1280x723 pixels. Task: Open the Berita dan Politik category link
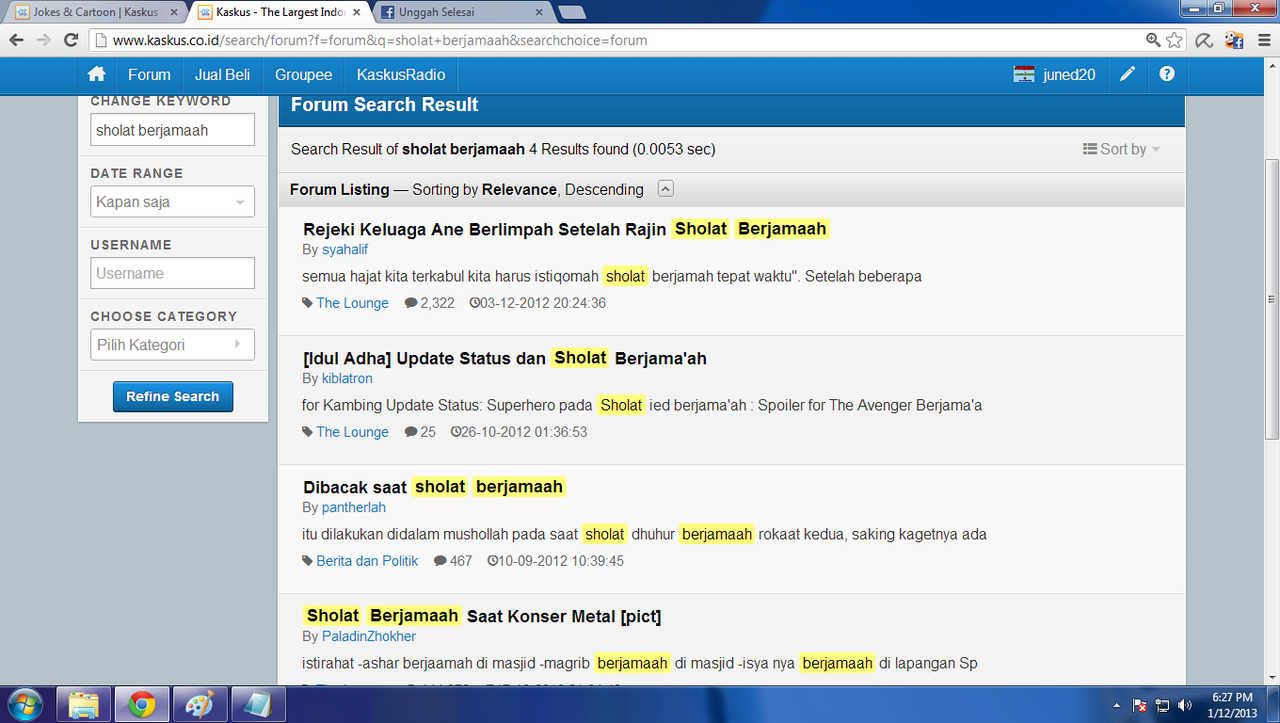[x=367, y=561]
